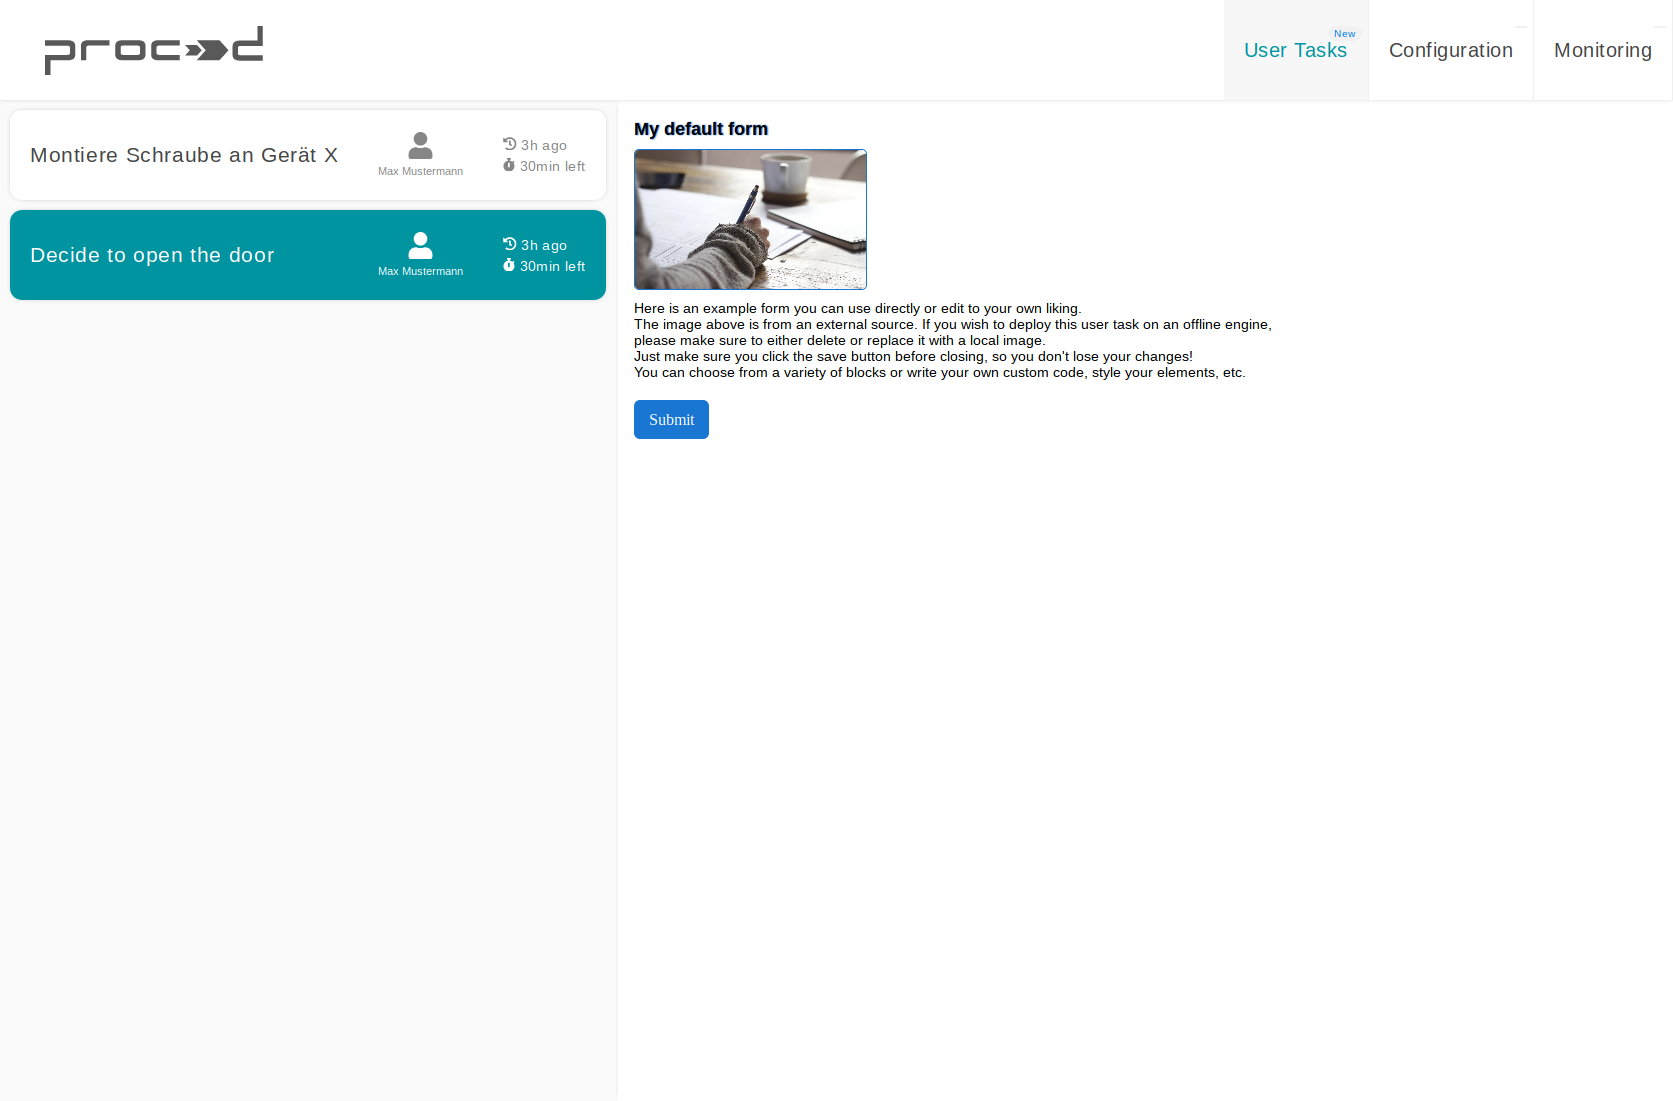Switch to the Configuration tab
Screen dimensions: 1673x1101
coord(1450,50)
